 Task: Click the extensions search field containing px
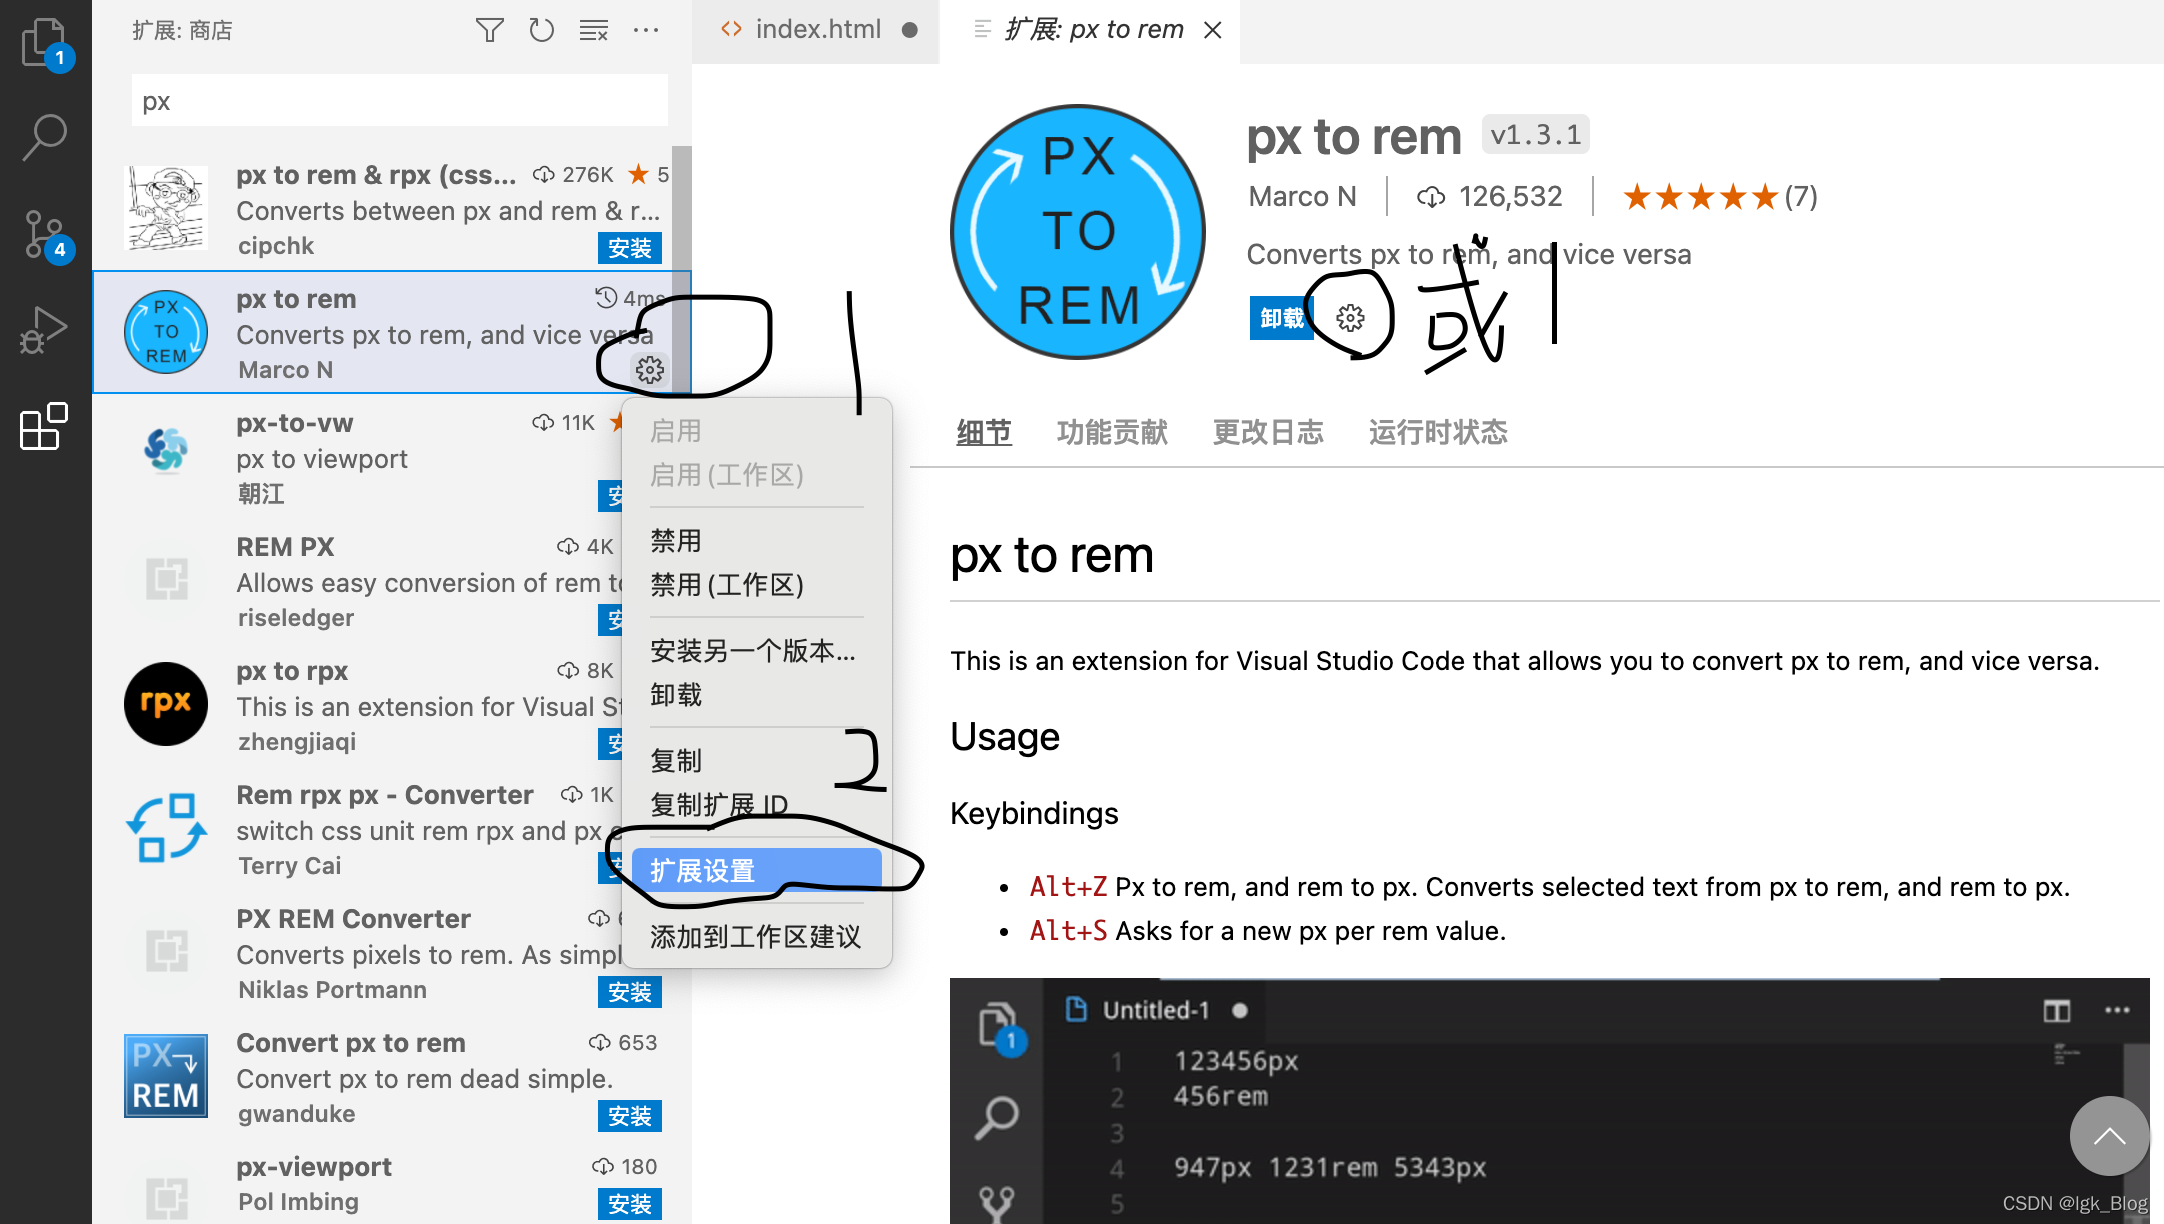[399, 101]
